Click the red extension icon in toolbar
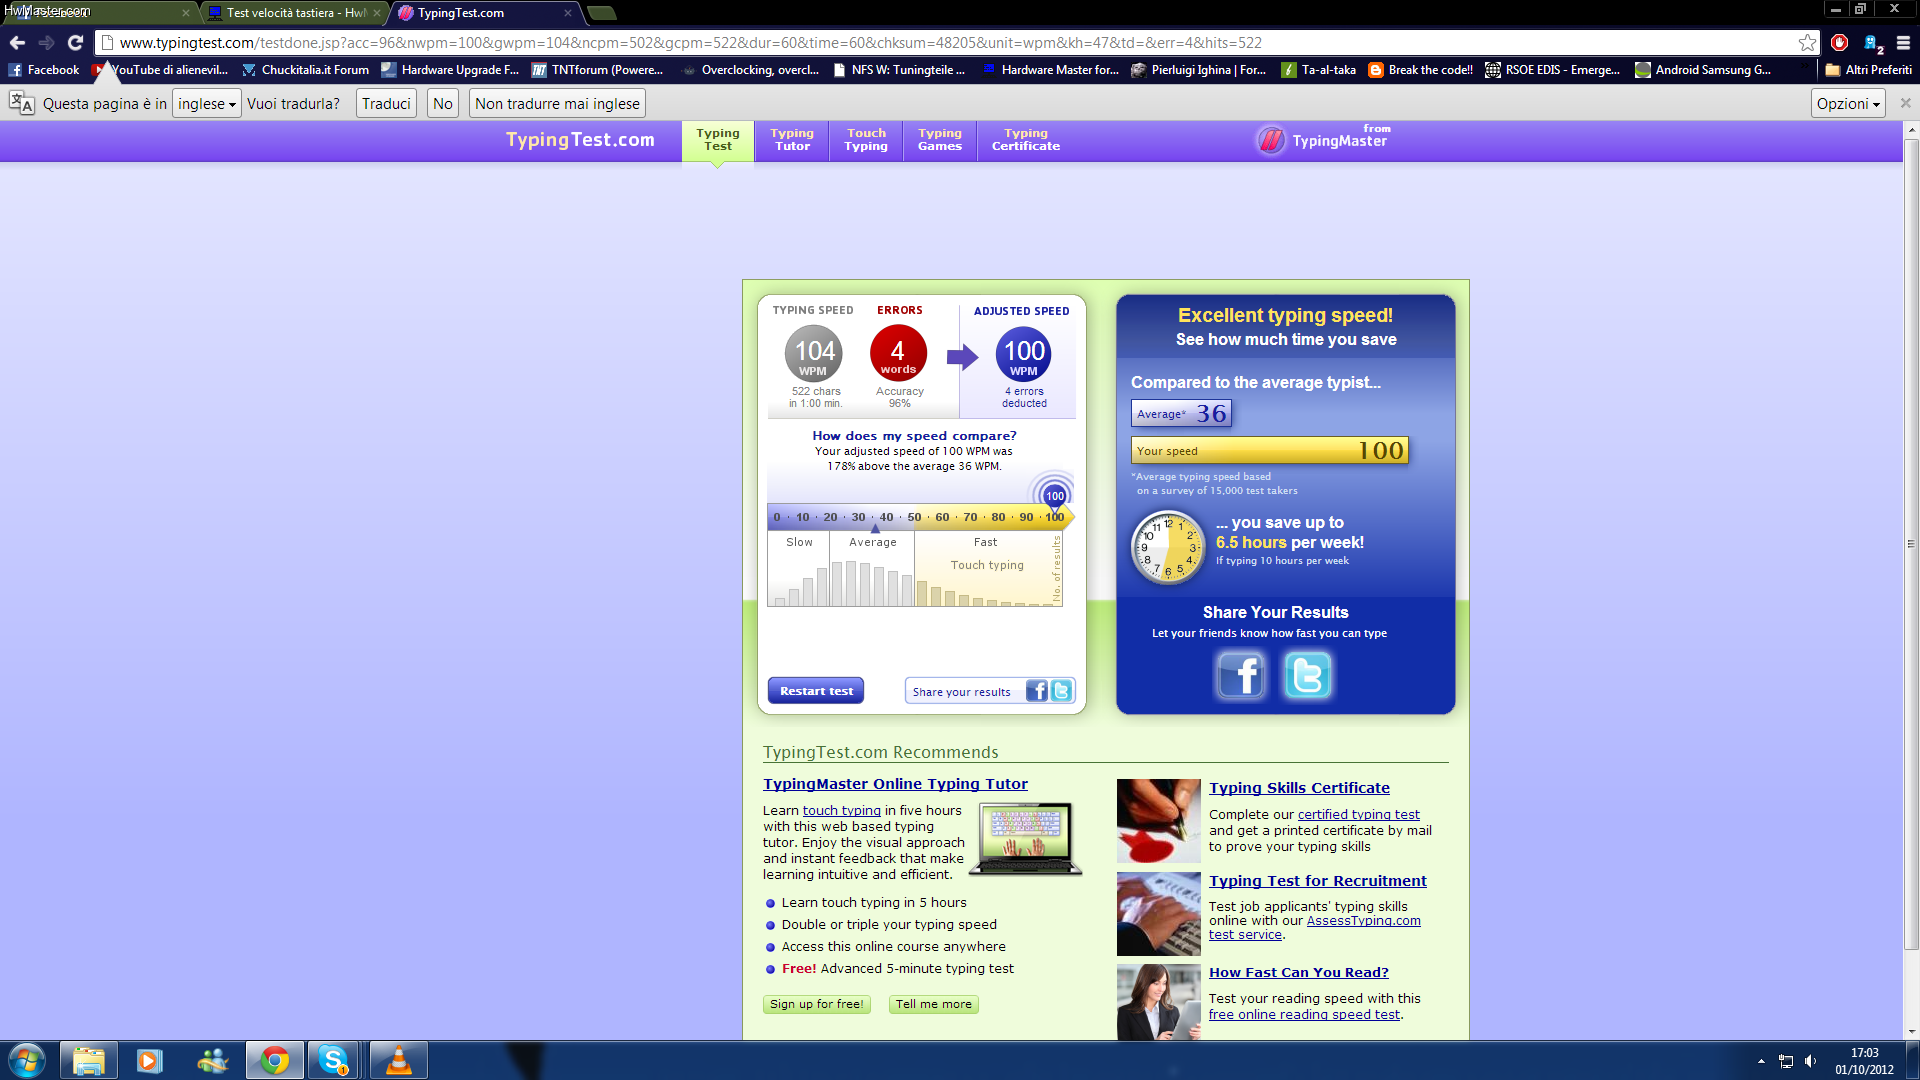 tap(1839, 42)
